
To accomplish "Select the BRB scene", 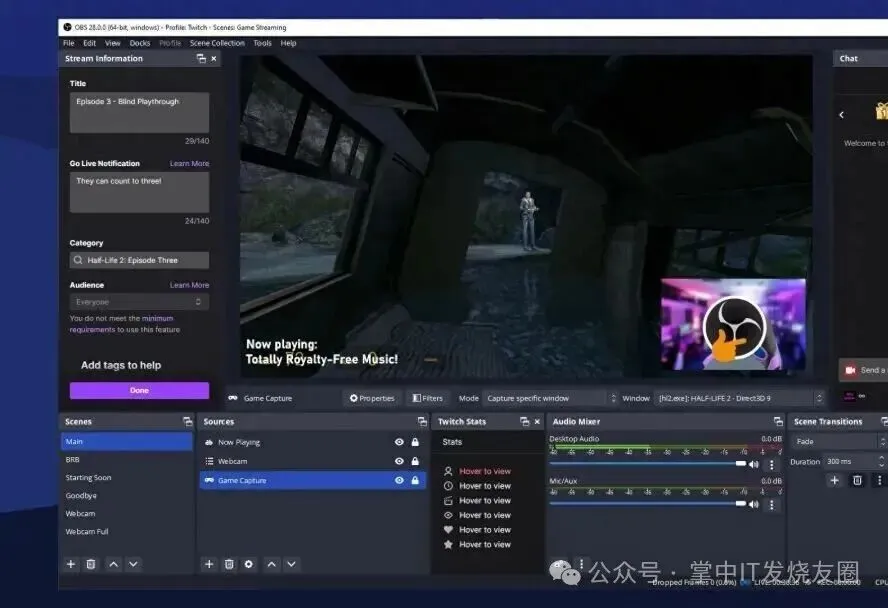I will coord(127,460).
